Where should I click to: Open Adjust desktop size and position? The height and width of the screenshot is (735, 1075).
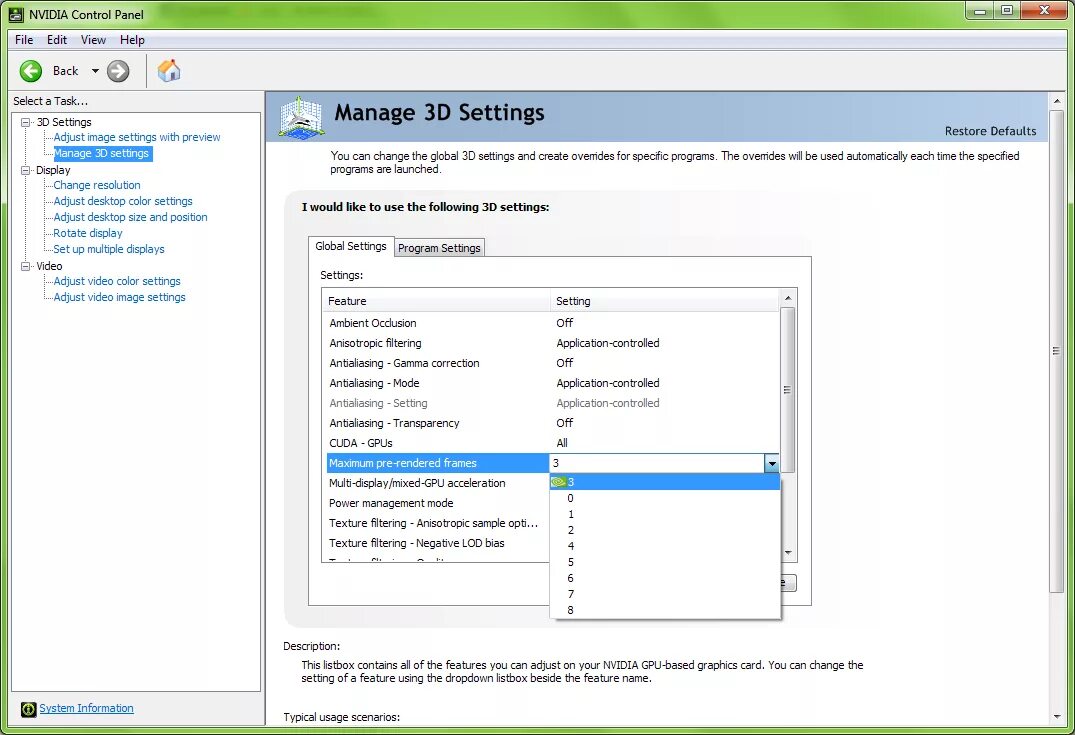pyautogui.click(x=130, y=217)
